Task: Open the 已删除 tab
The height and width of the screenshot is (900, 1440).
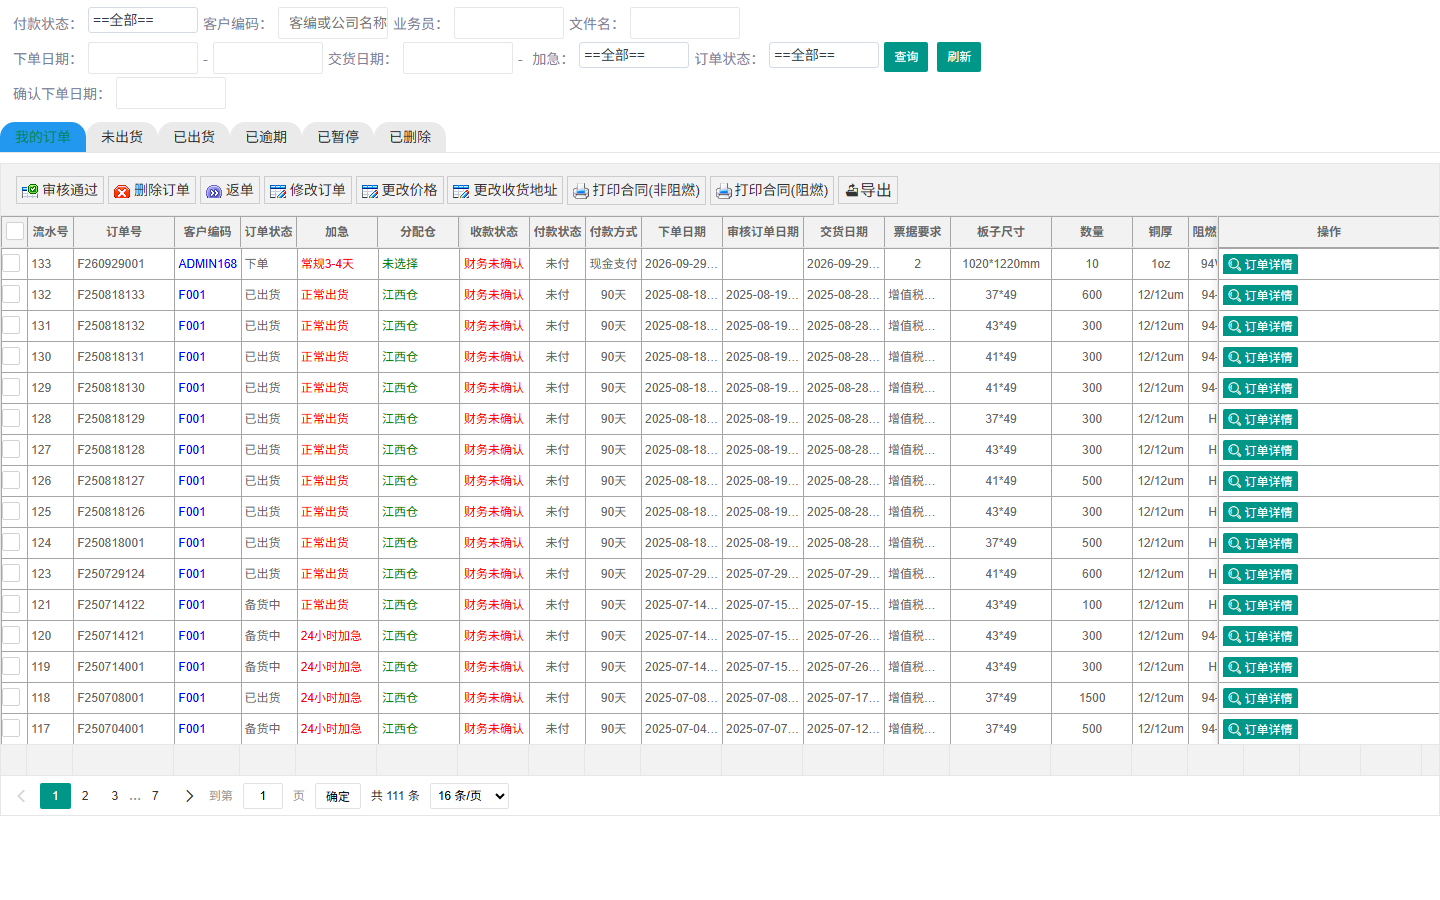Action: click(x=410, y=137)
